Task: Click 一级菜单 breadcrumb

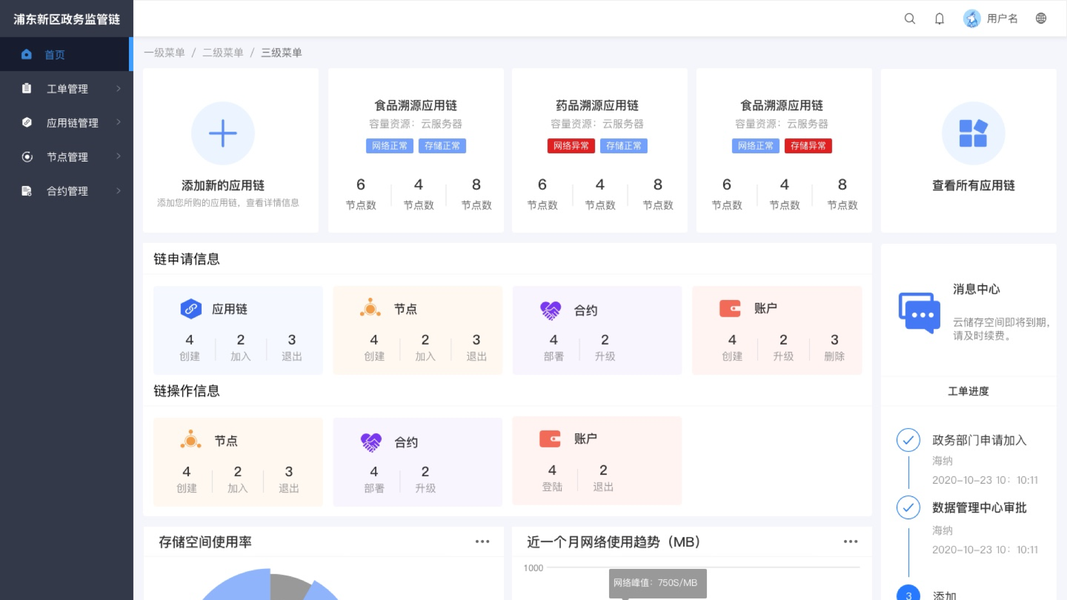Action: tap(164, 52)
